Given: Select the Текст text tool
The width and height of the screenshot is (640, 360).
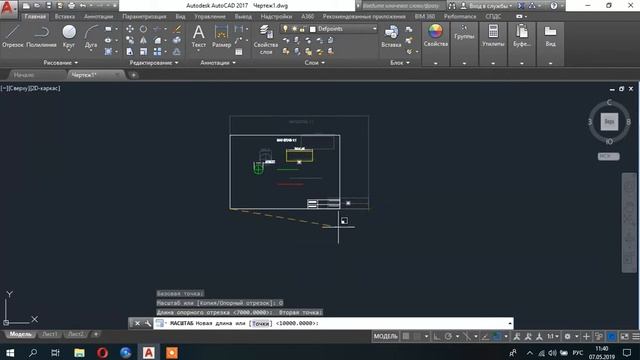Looking at the screenshot, I should (199, 37).
